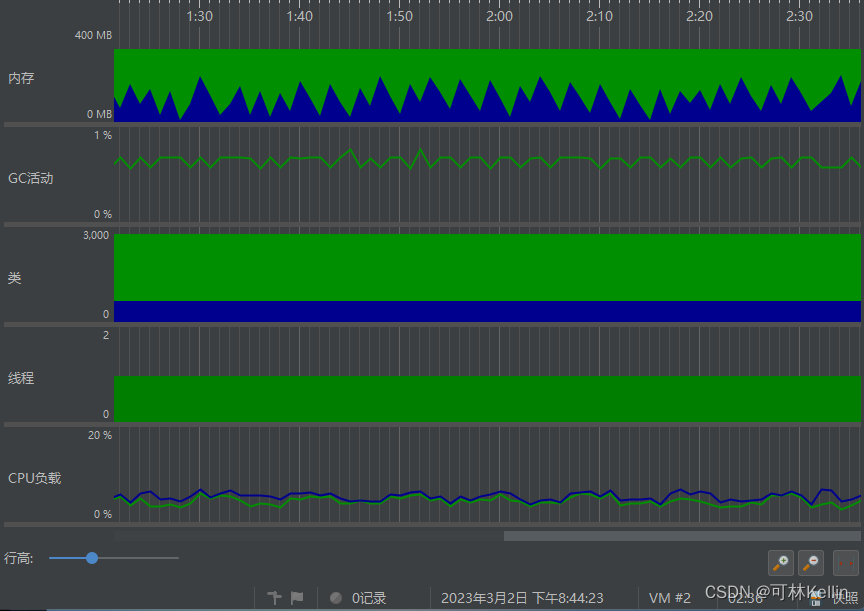The image size is (864, 611).
Task: Move the 行高 row height slider handle
Action: [x=92, y=558]
